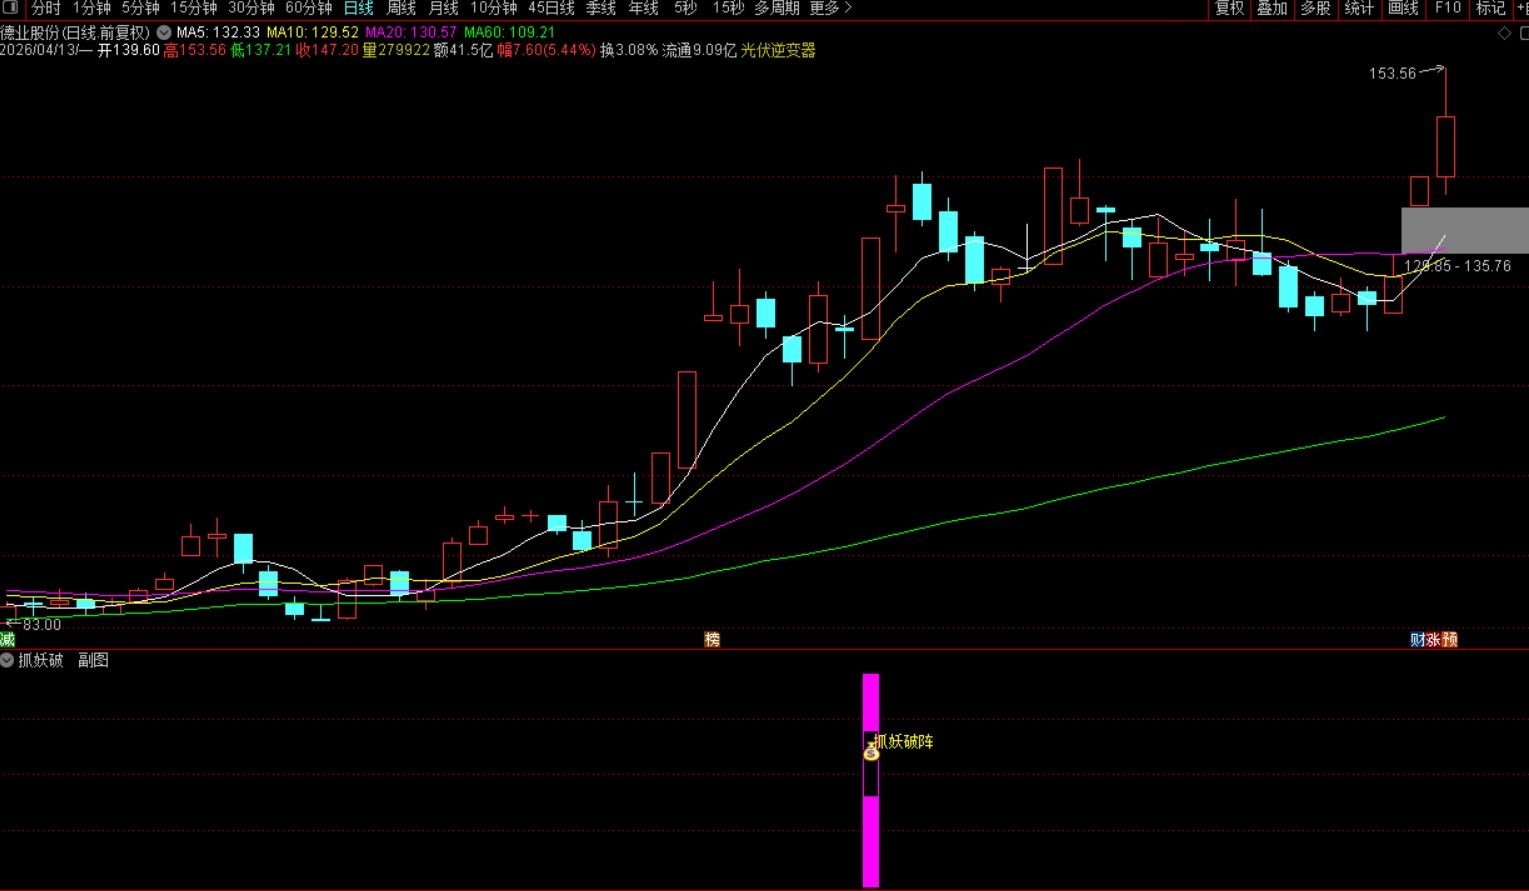This screenshot has height=891, width=1529.
Task: Click the panel layout icon before 分时
Action: coord(11,8)
